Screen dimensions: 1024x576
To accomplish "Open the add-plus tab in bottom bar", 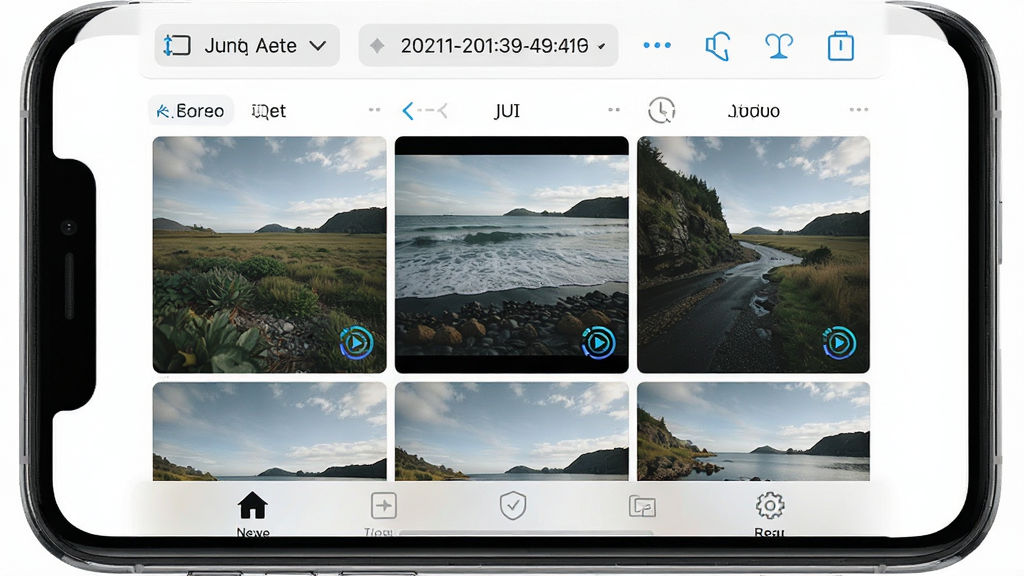I will coord(383,514).
